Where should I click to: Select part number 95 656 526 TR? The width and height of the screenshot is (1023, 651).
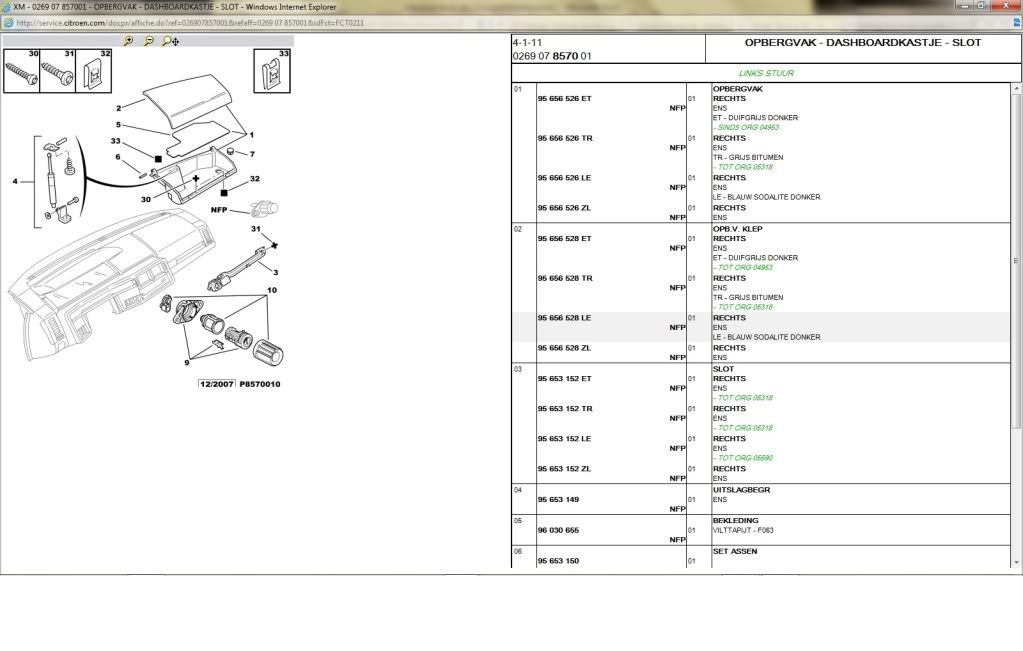565,138
